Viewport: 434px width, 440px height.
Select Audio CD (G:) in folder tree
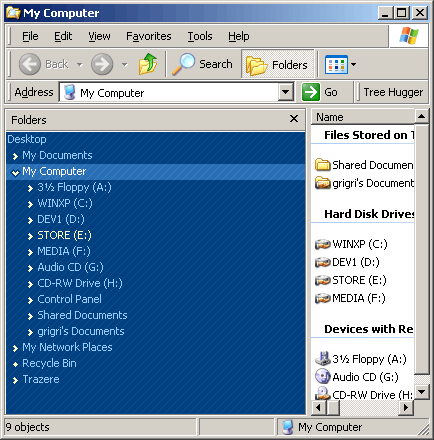pyautogui.click(x=70, y=267)
